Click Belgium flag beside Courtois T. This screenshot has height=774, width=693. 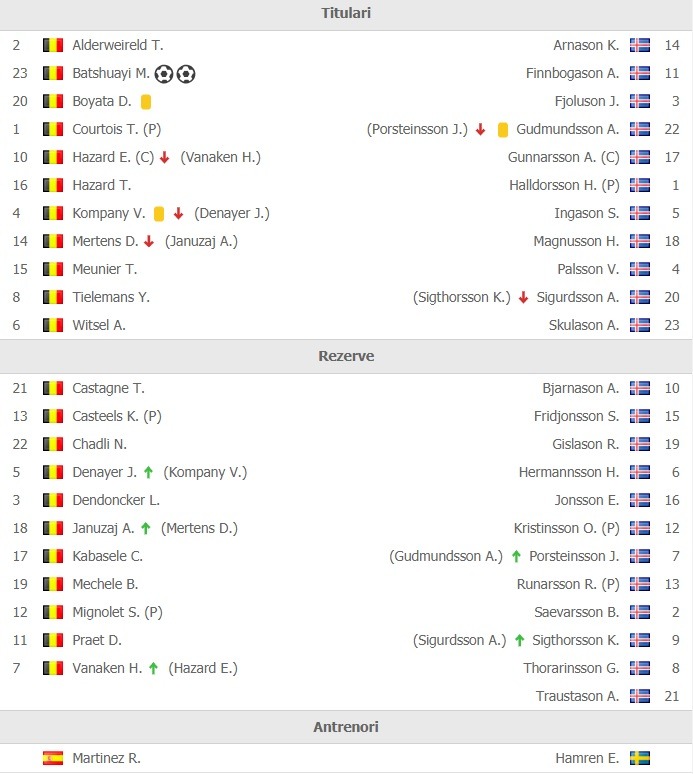click(x=53, y=129)
